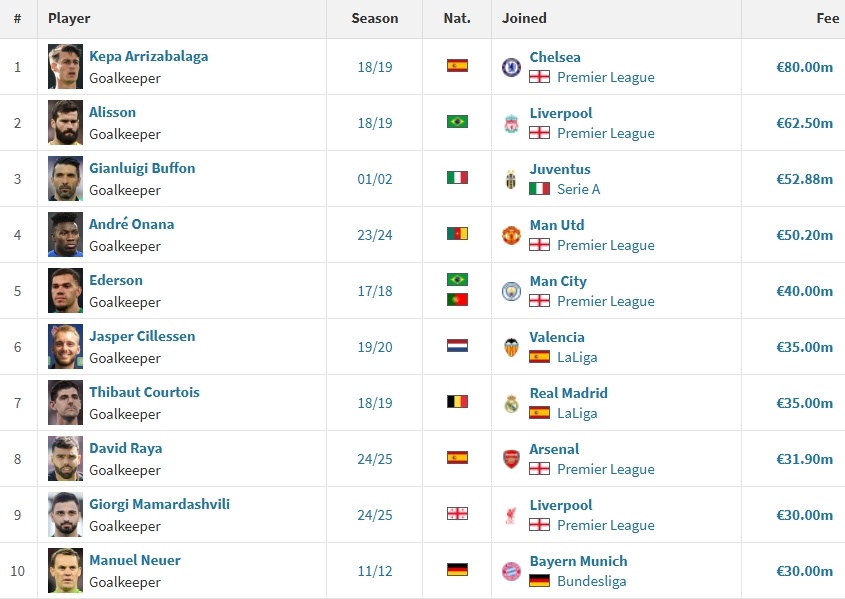845x599 pixels.
Task: Click André Onana's portrait thumbnail
Action: (65, 235)
